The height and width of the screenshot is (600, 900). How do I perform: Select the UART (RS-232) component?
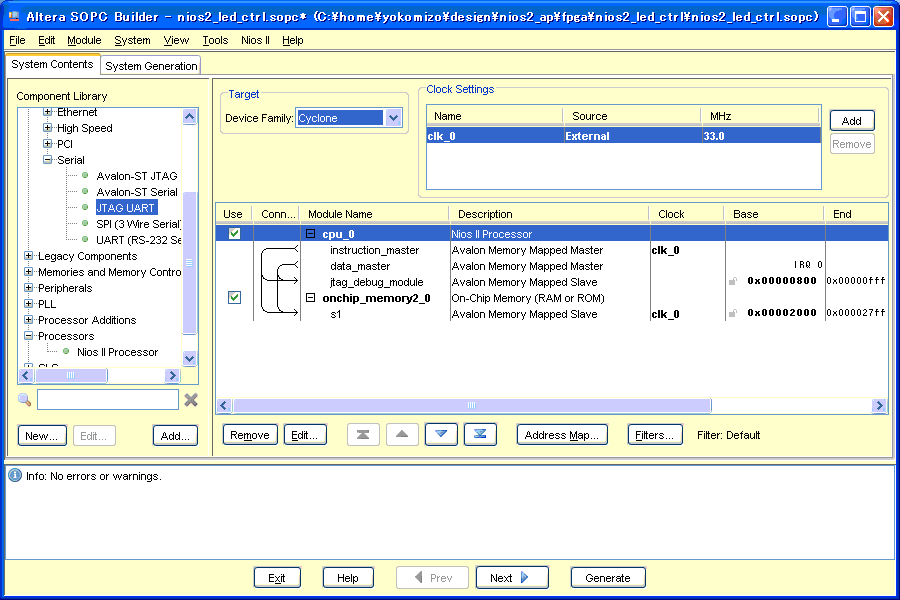tap(138, 240)
